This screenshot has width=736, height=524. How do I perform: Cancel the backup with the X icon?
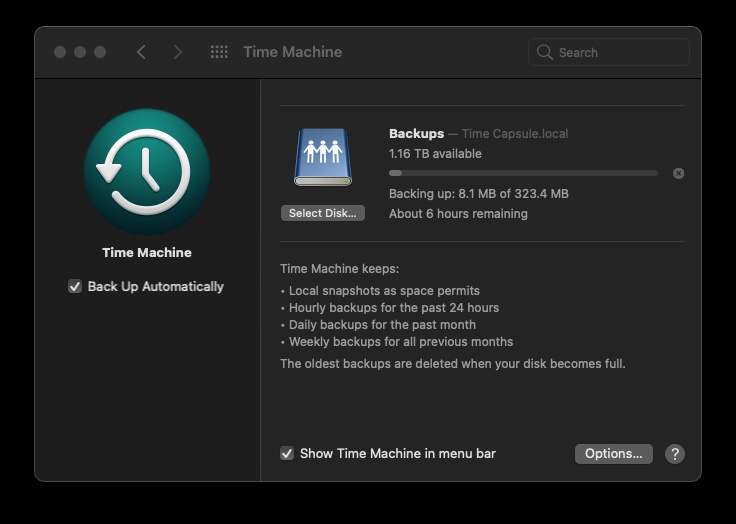tap(678, 173)
